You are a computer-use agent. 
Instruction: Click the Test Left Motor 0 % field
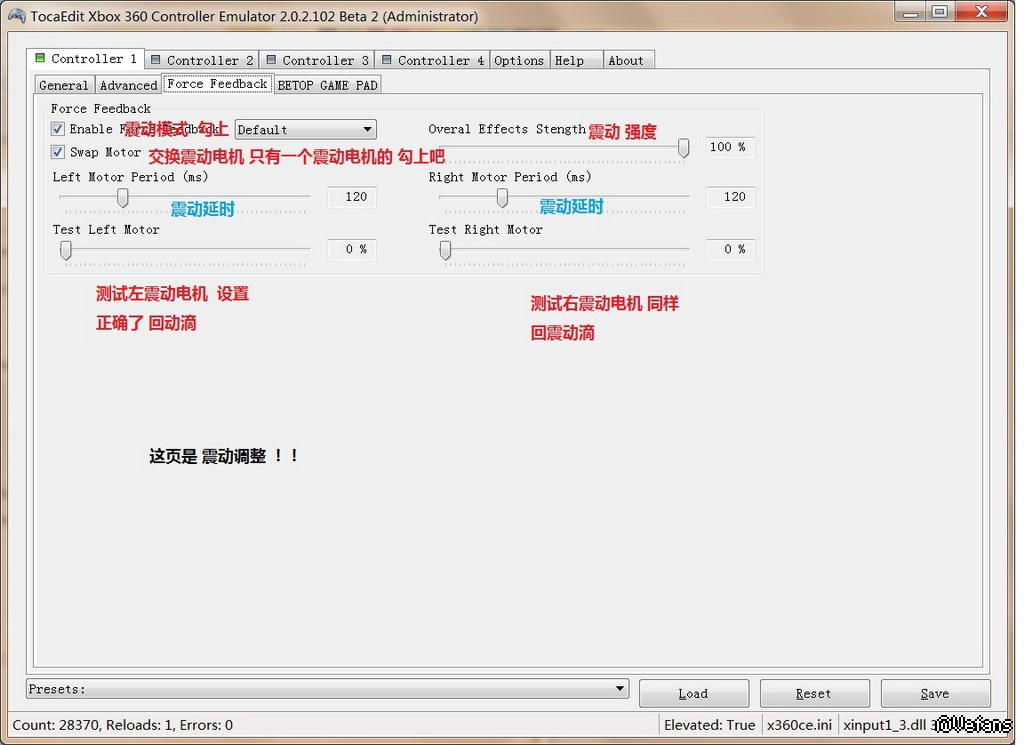pos(351,249)
